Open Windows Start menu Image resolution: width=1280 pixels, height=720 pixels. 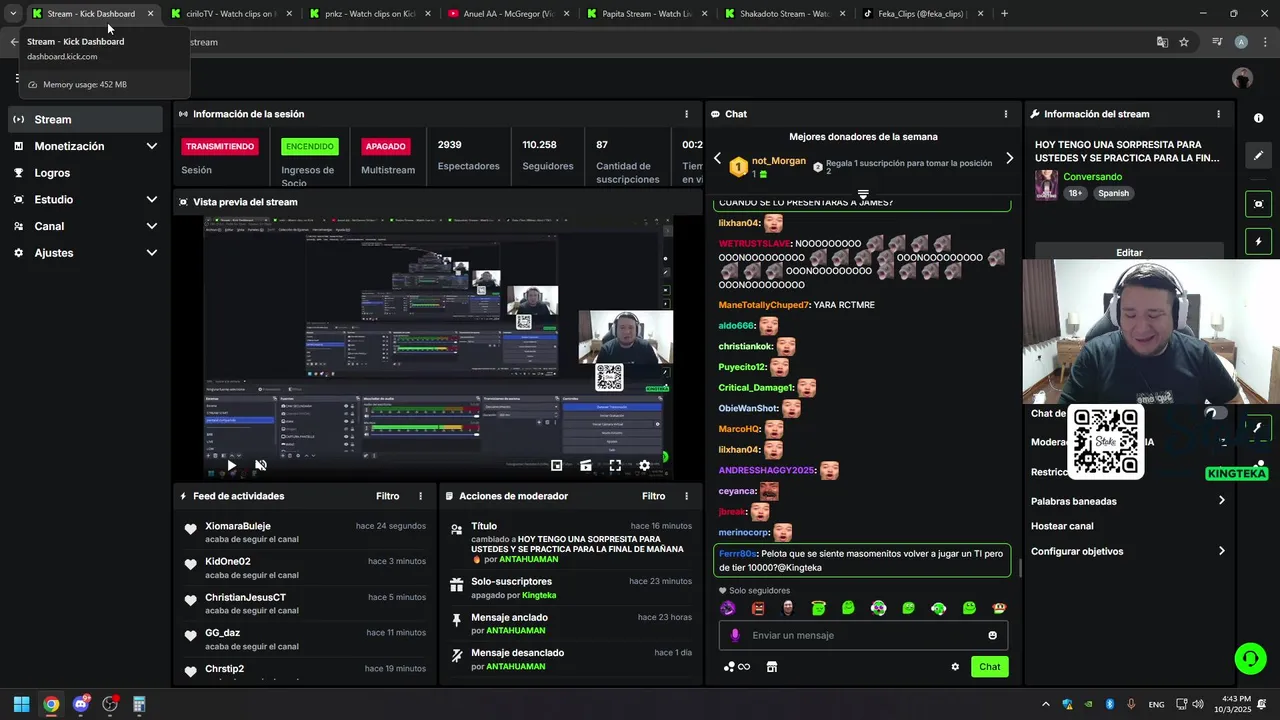(x=21, y=704)
